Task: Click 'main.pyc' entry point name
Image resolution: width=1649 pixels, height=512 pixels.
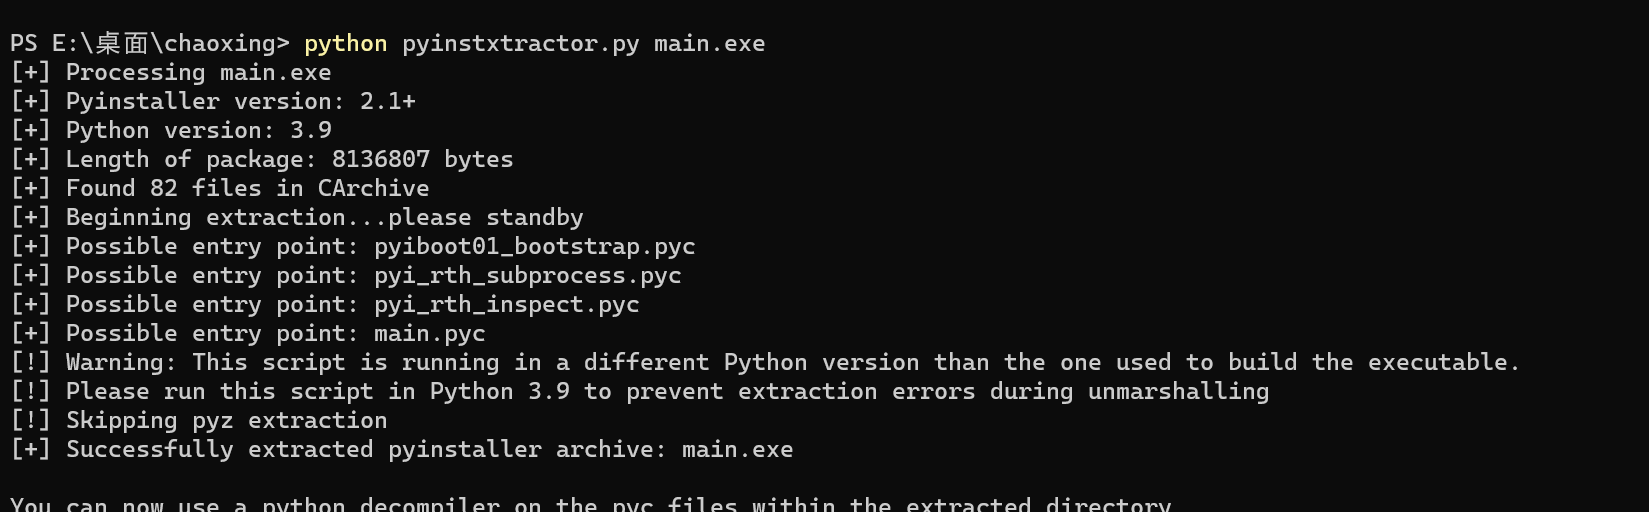Action: [429, 334]
